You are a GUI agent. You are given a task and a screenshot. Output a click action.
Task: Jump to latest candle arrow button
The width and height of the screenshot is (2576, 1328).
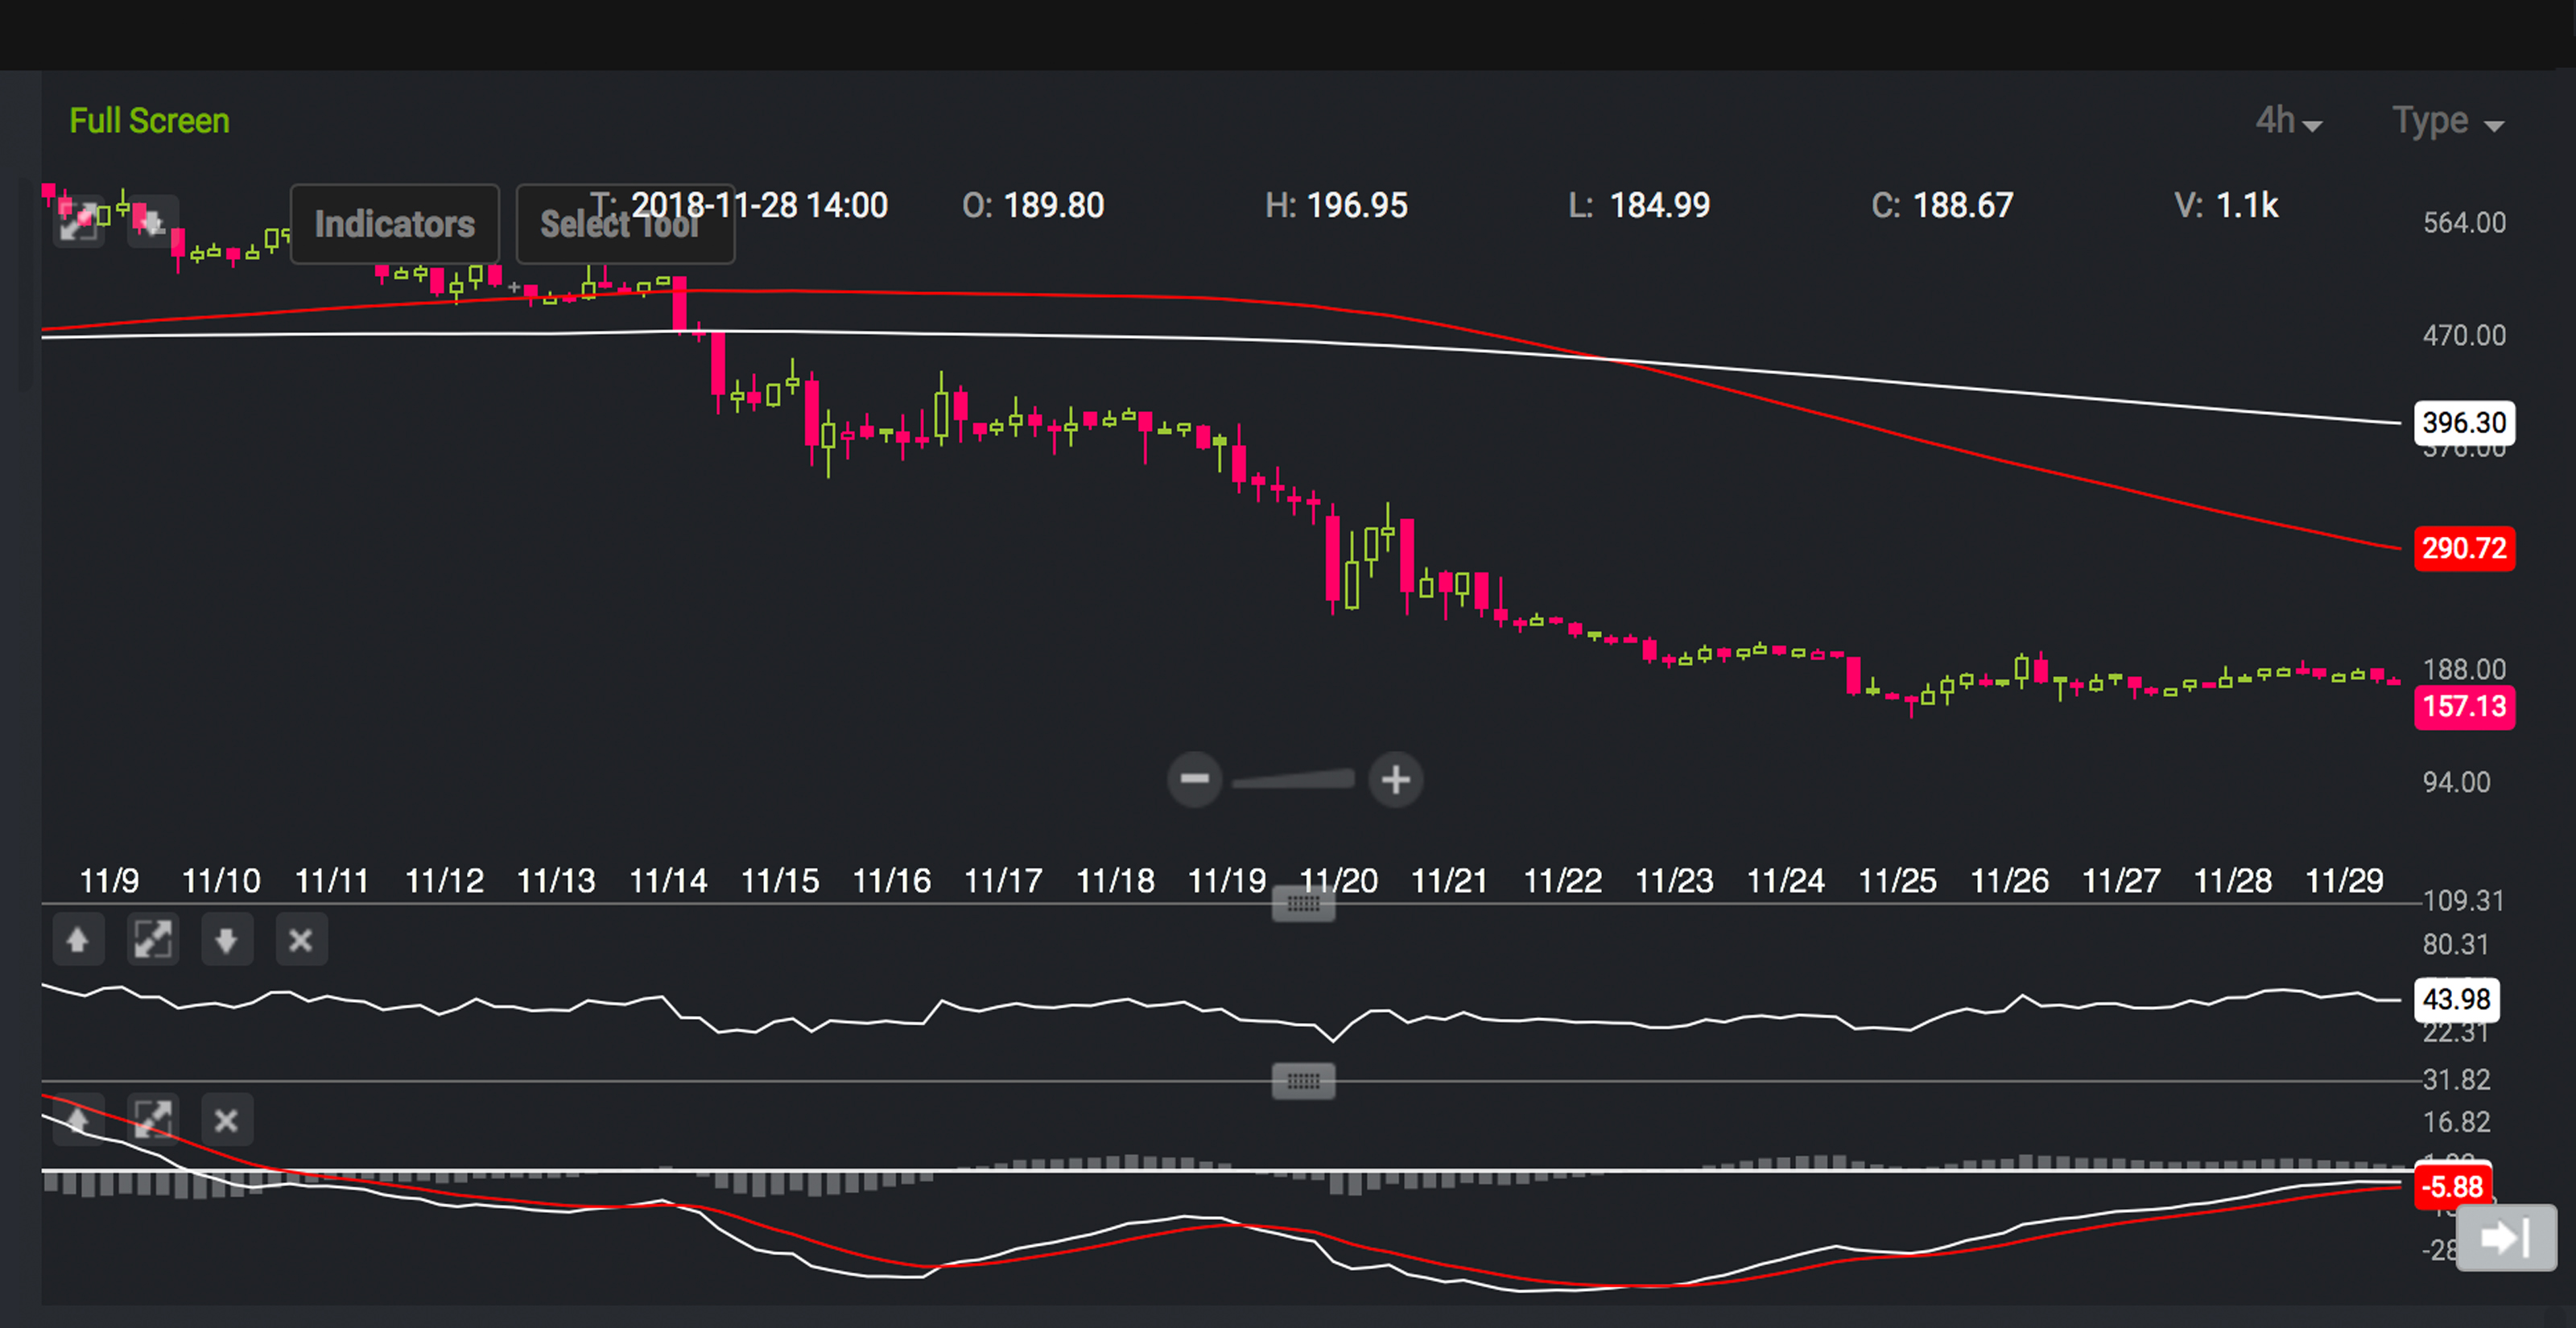pyautogui.click(x=2505, y=1238)
